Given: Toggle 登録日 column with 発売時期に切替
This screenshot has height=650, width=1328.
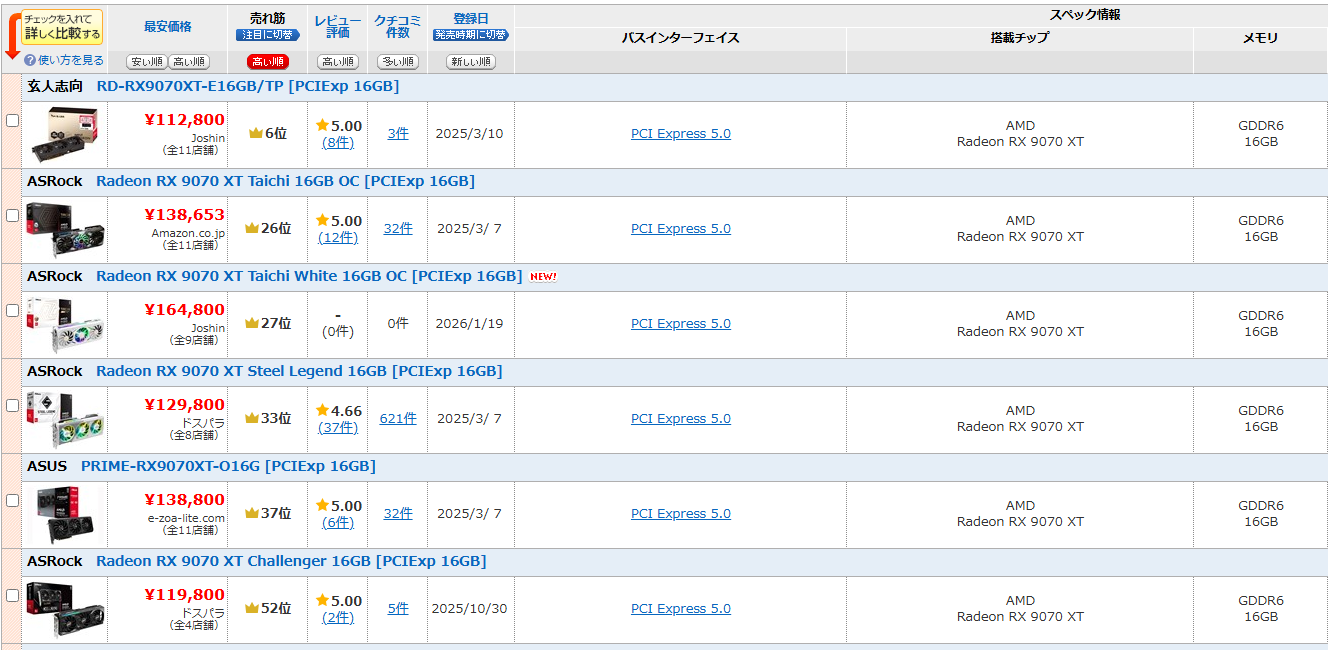Looking at the screenshot, I should (470, 35).
